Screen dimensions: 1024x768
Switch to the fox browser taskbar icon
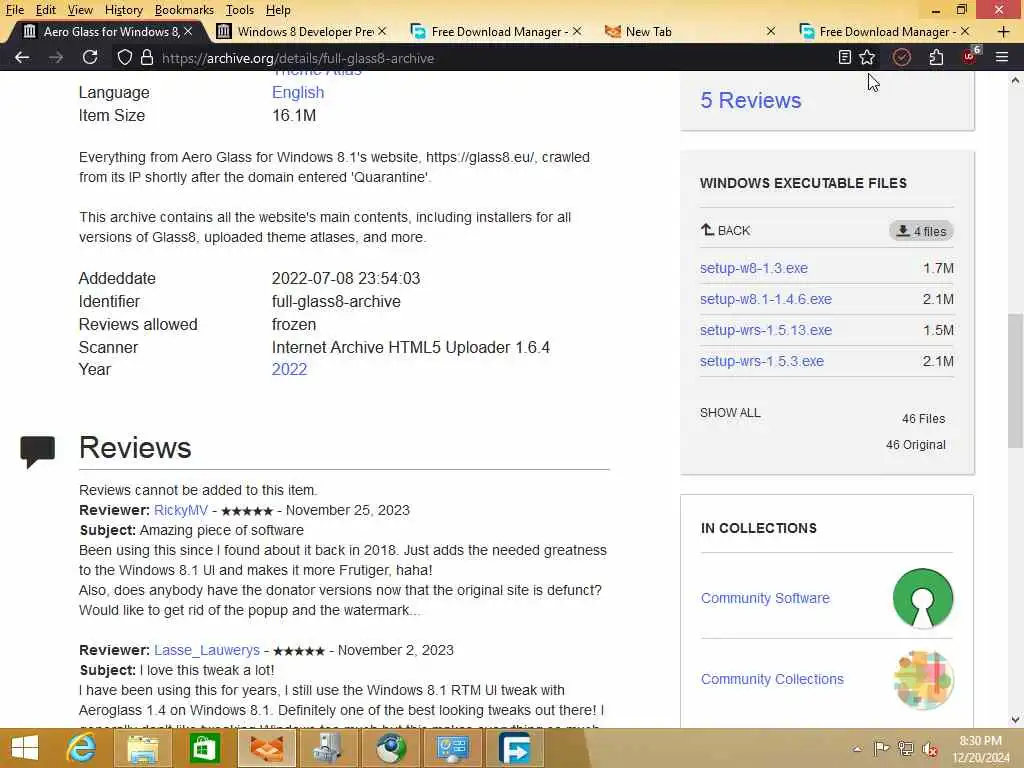point(266,748)
